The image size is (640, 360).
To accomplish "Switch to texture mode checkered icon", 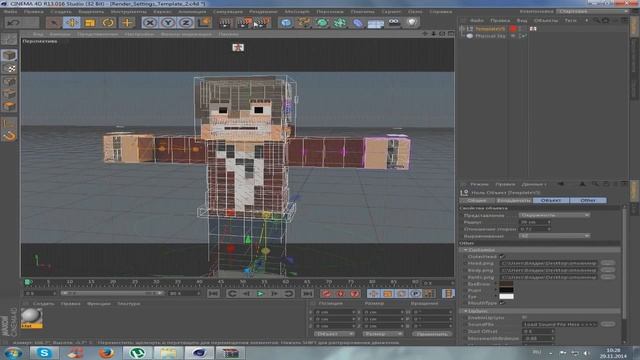I will pos(9,68).
